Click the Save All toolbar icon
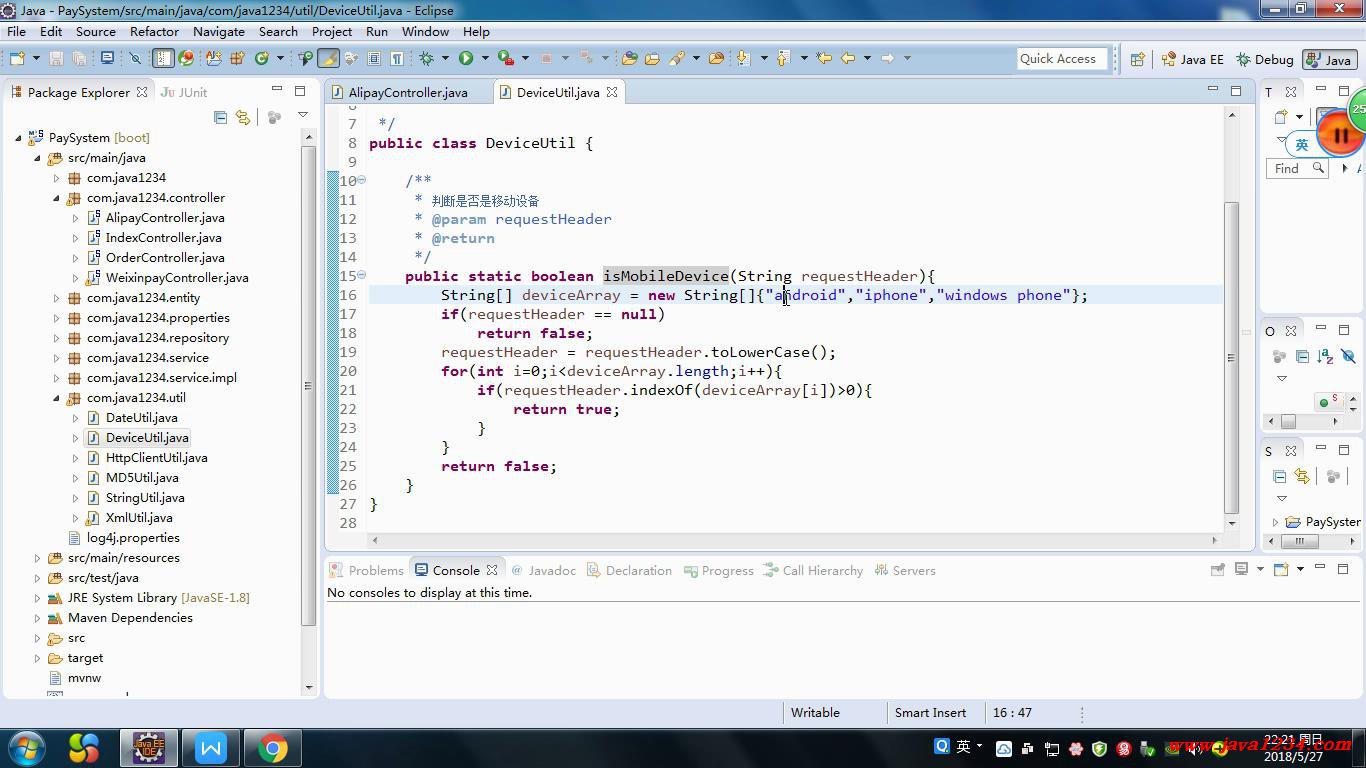The width and height of the screenshot is (1366, 768). (x=79, y=58)
